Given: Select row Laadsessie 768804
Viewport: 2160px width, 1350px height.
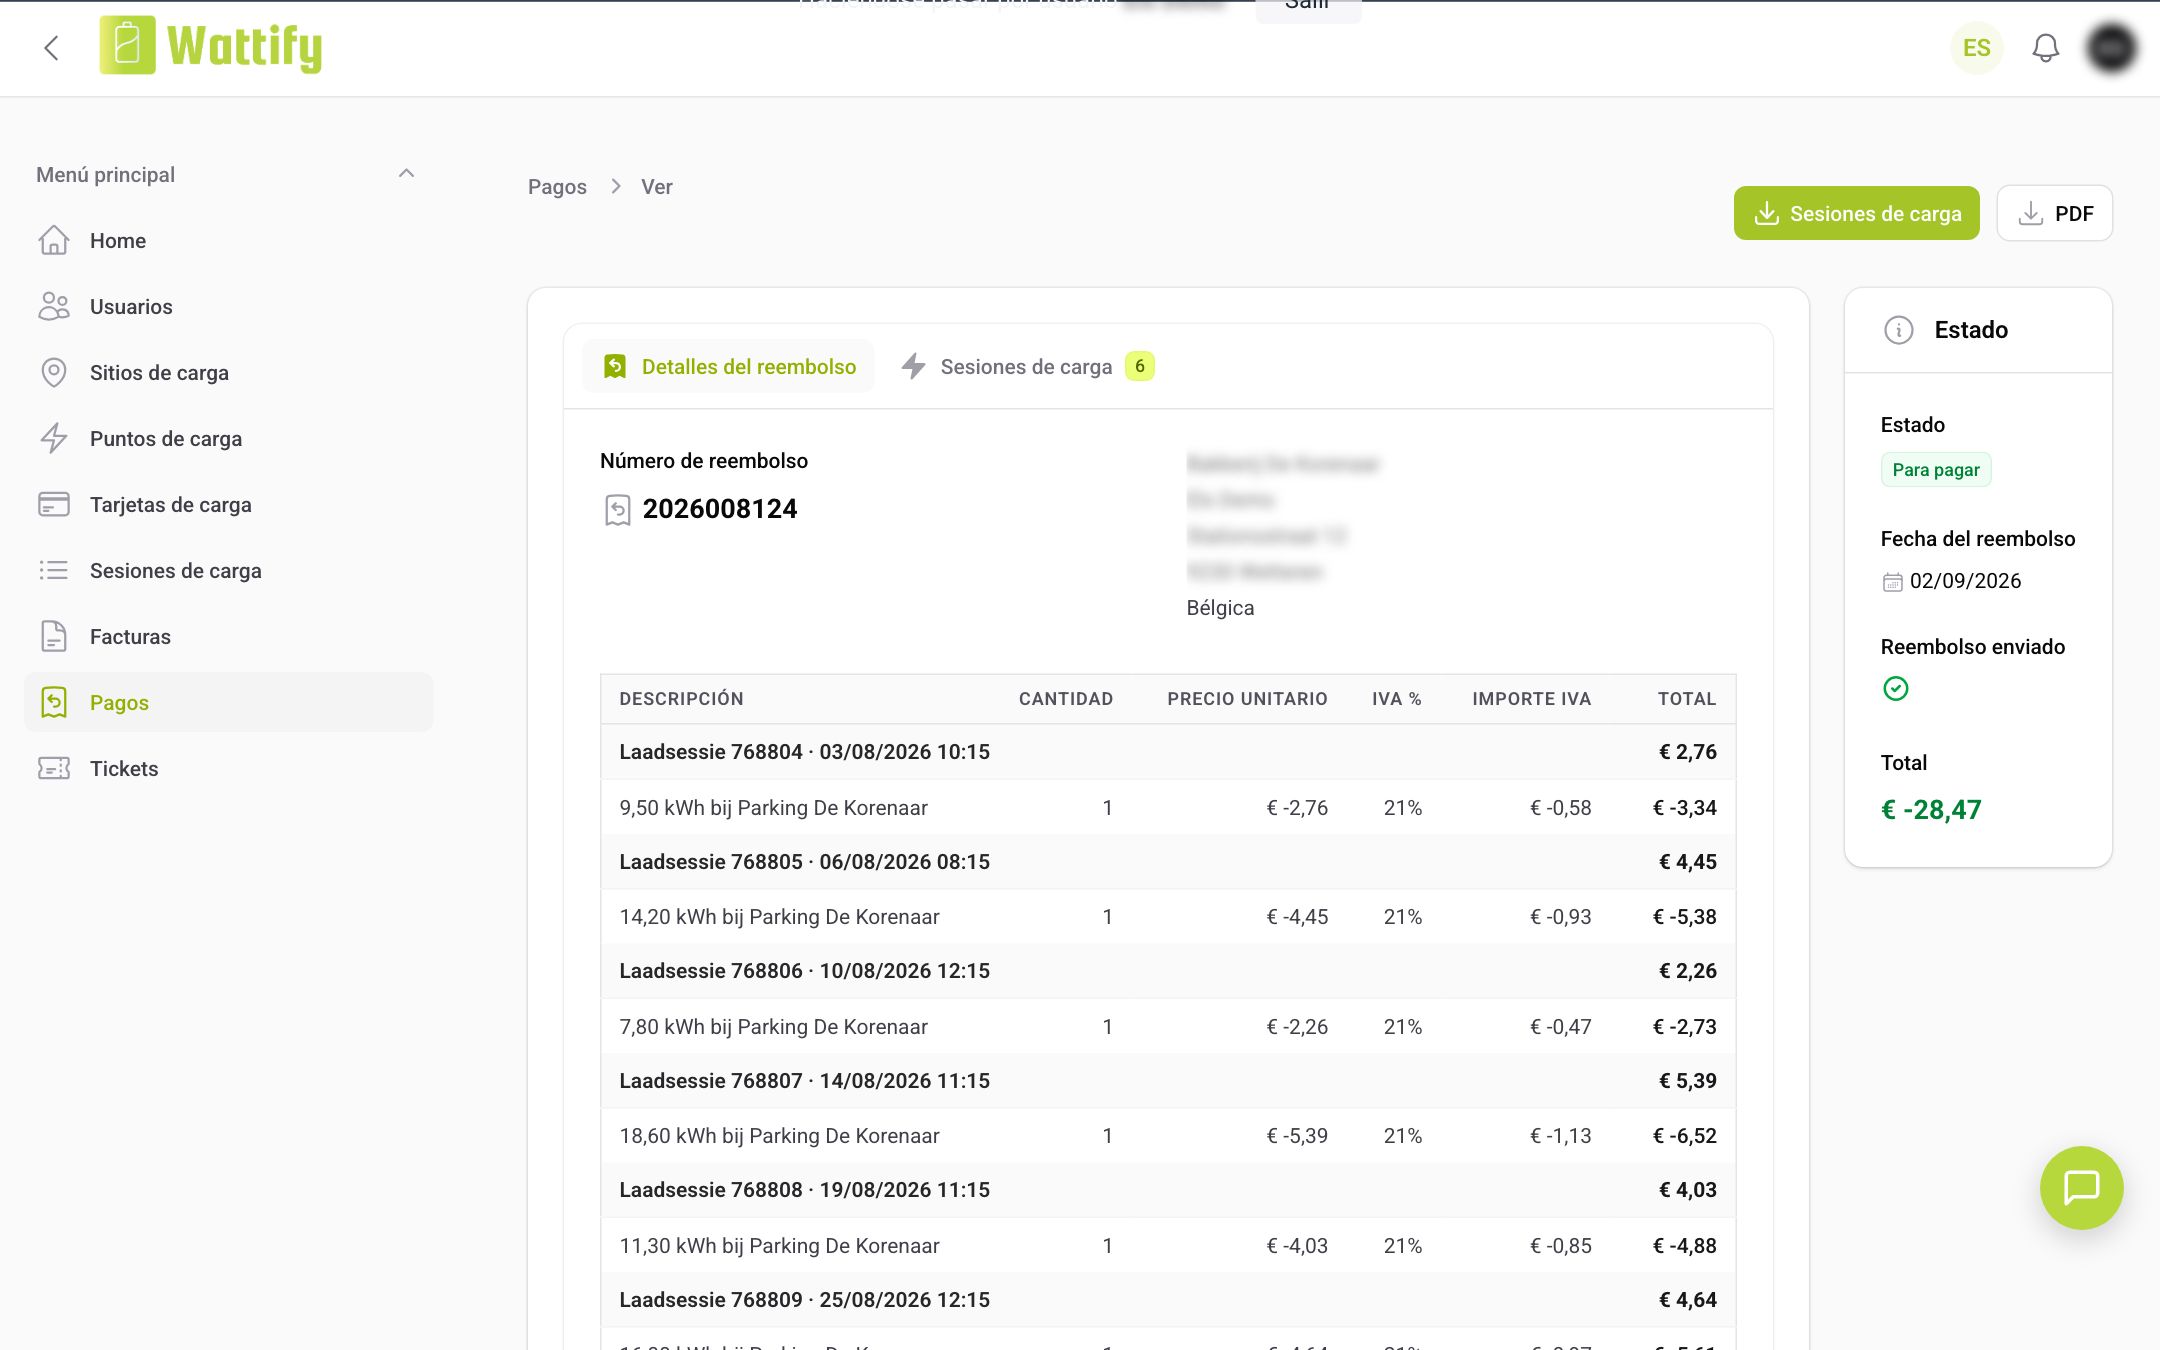Looking at the screenshot, I should (1168, 752).
